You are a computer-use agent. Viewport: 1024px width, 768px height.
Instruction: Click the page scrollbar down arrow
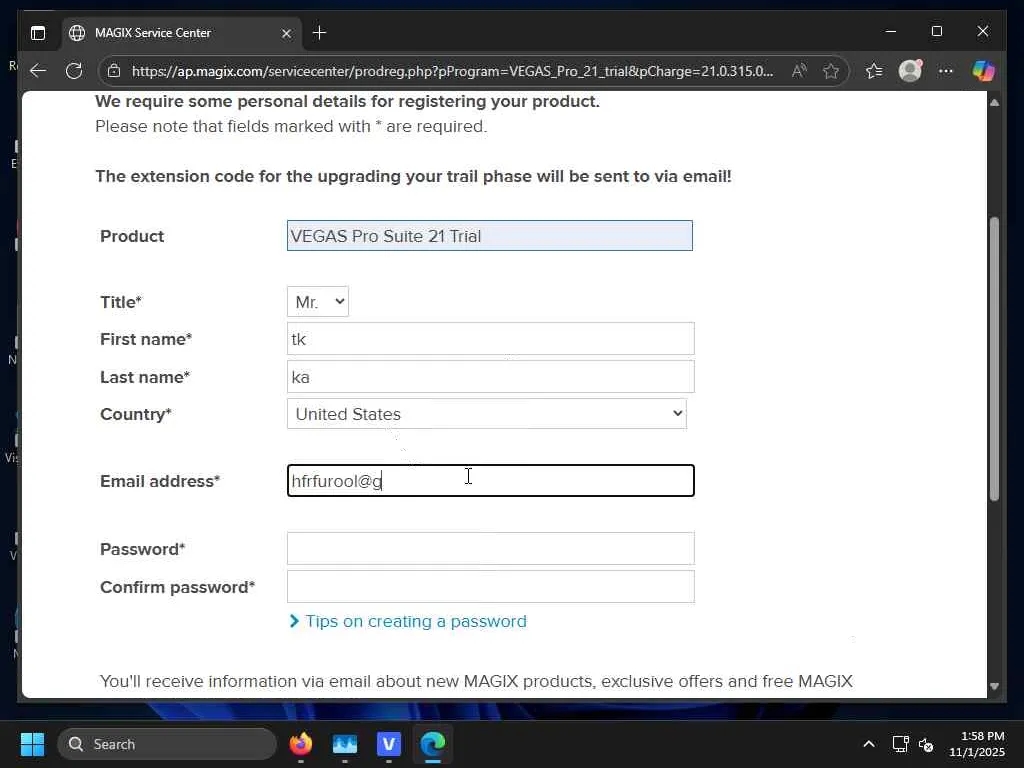(994, 686)
